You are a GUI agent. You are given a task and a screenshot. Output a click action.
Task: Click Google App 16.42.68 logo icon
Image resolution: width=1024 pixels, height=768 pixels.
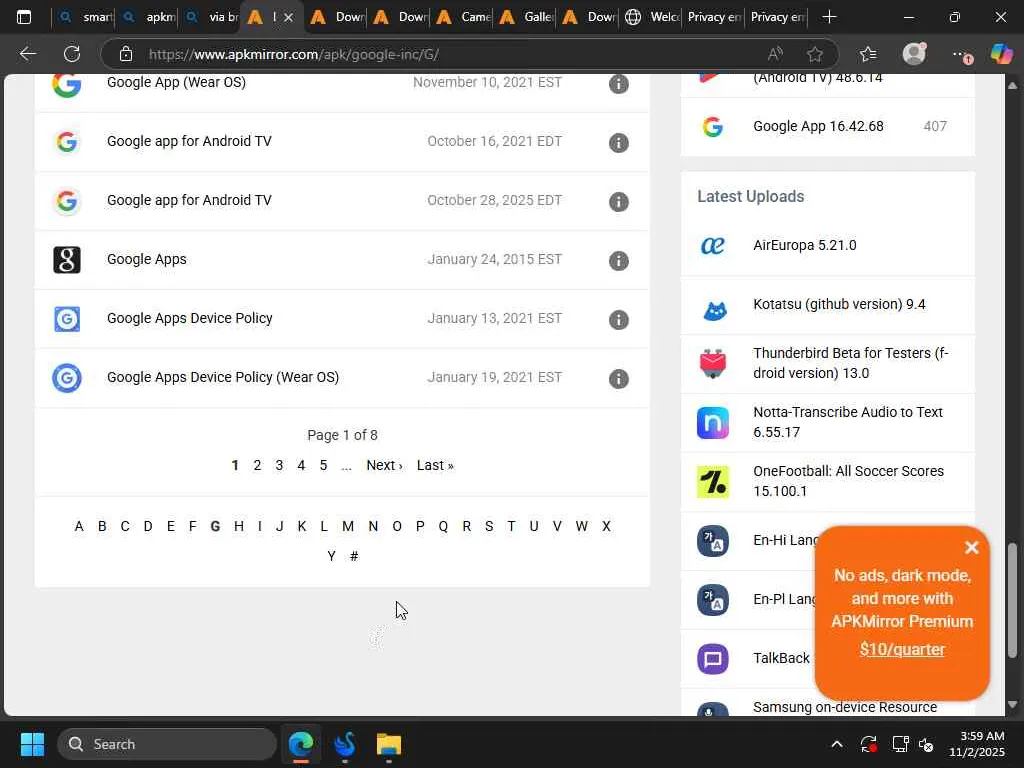712,127
